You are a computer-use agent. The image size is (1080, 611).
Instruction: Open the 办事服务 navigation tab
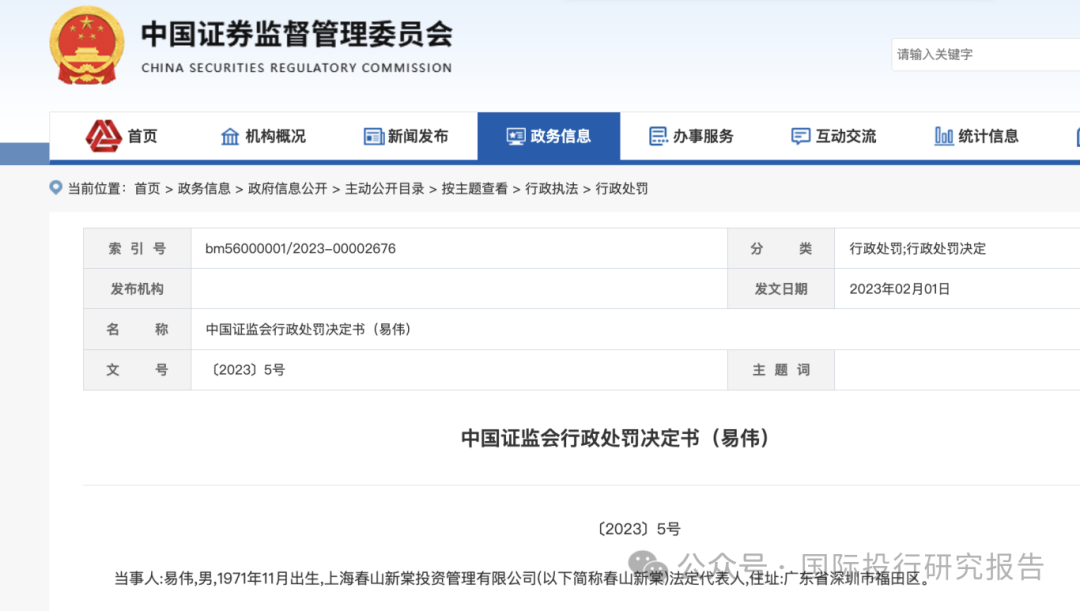tap(692, 136)
